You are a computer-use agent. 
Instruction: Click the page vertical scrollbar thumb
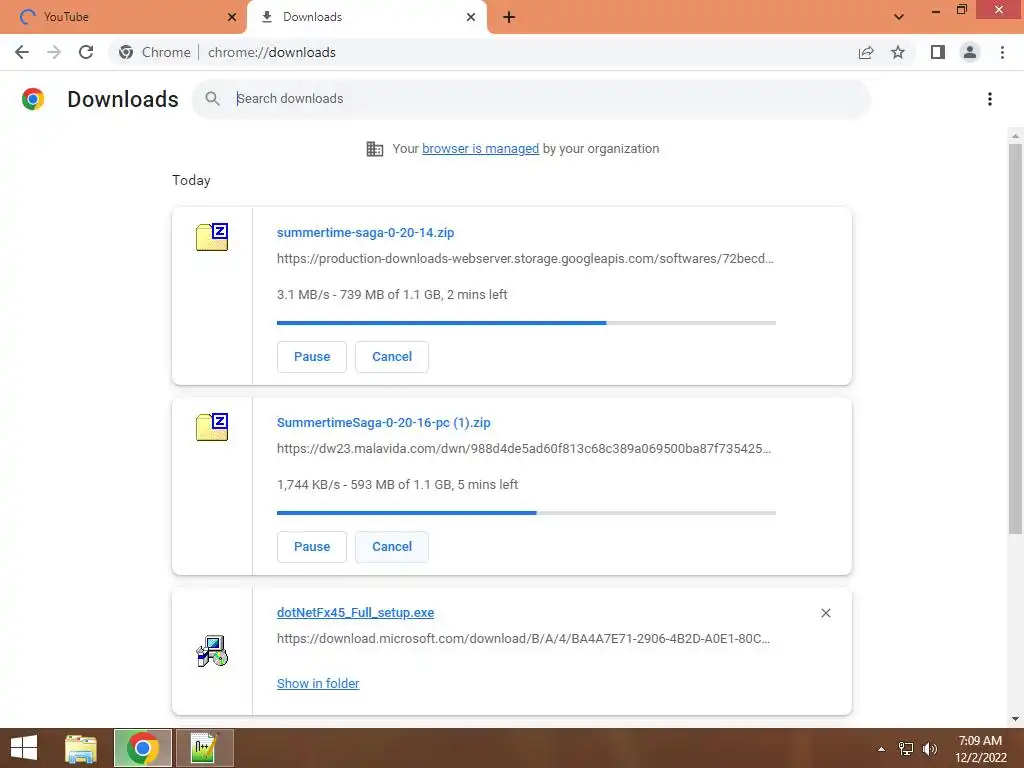pos(1015,338)
